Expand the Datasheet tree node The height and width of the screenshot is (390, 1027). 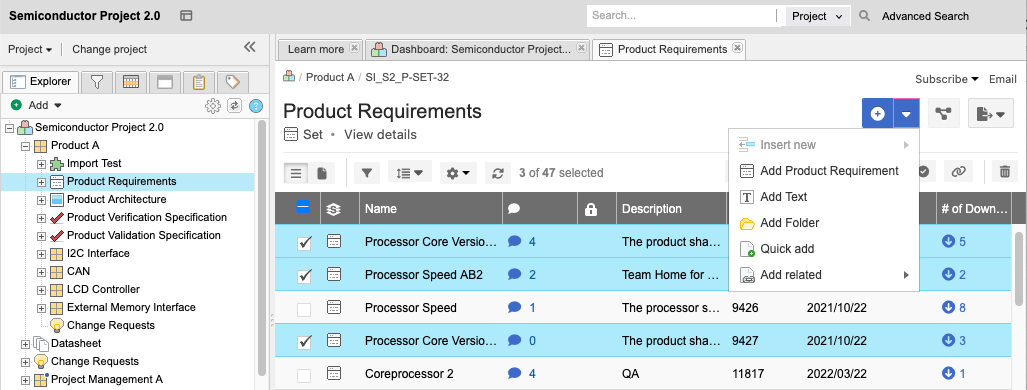[26, 343]
